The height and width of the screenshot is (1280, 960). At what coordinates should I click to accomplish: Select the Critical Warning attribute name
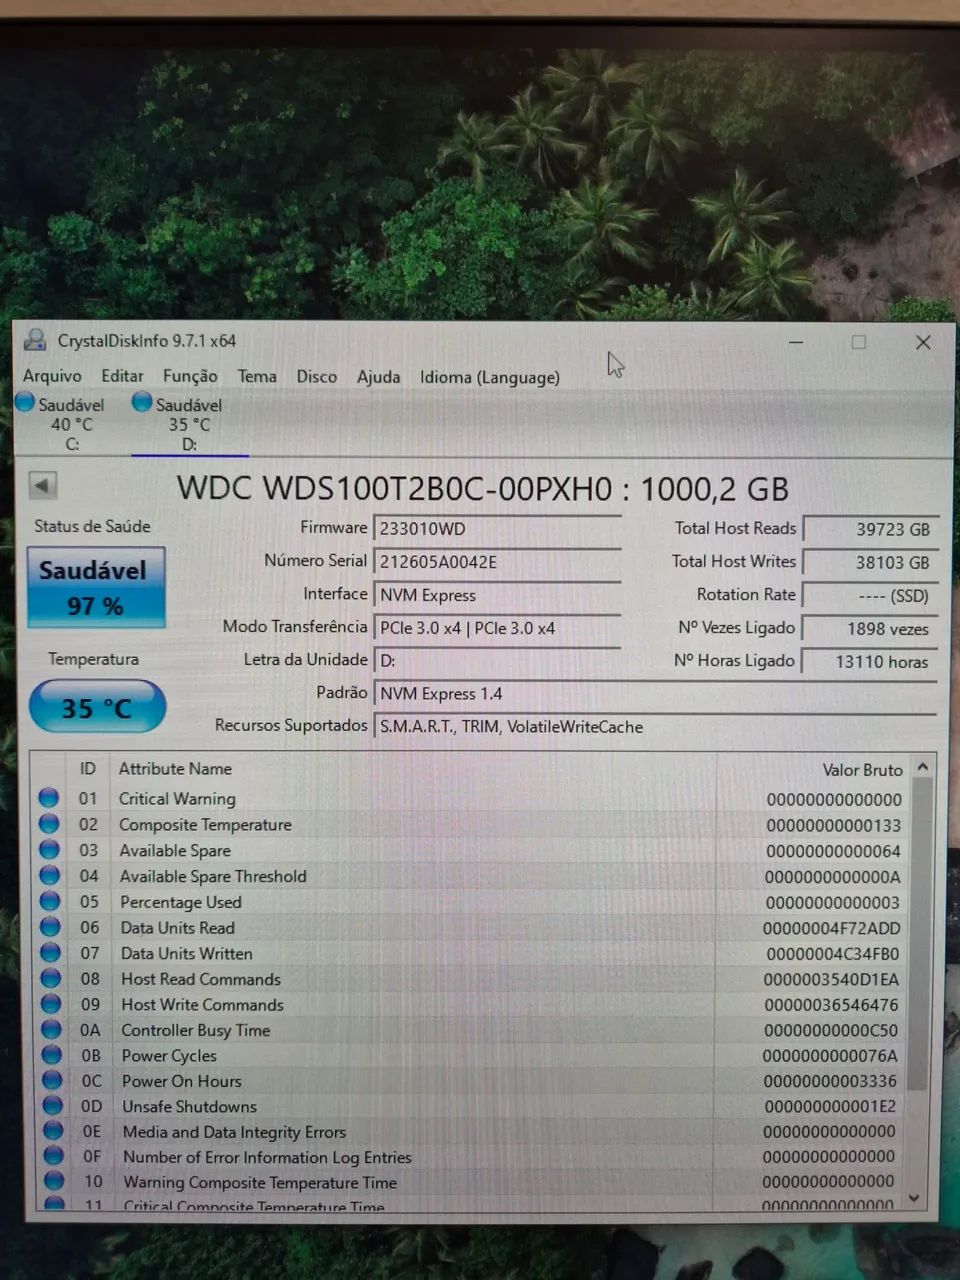177,798
